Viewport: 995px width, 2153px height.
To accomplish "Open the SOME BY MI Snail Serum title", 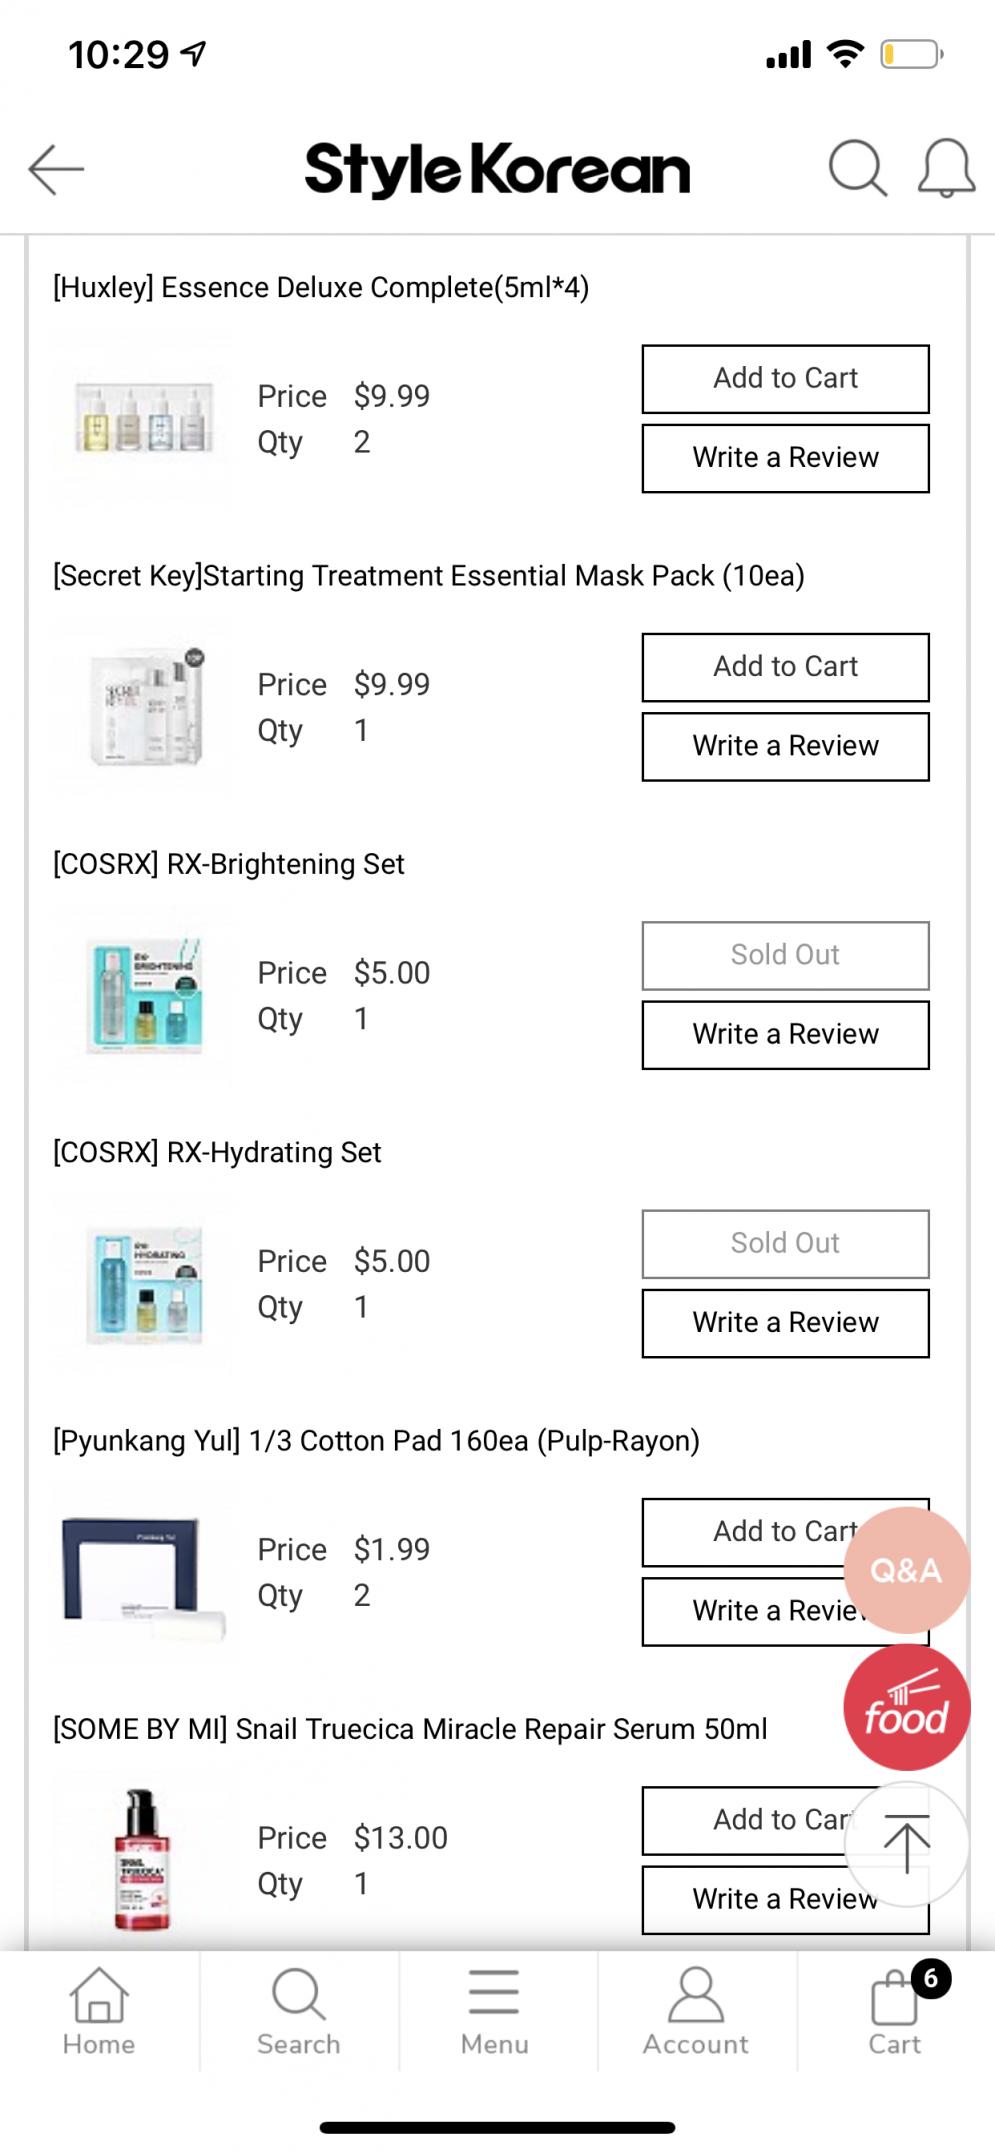I will pyautogui.click(x=410, y=1729).
